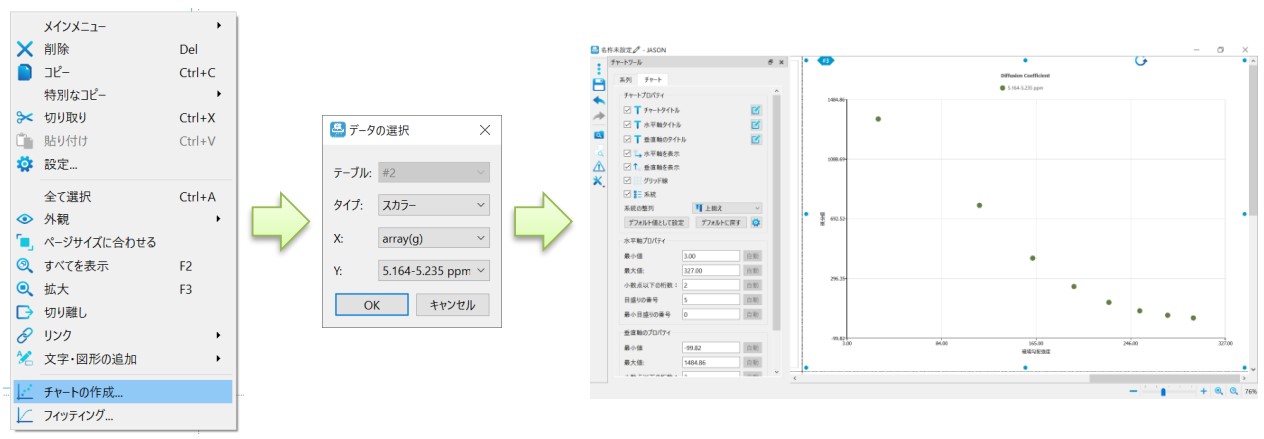The width and height of the screenshot is (1264, 439).
Task: Click the edit icon beside チャートタイトル
Action: pos(756,110)
